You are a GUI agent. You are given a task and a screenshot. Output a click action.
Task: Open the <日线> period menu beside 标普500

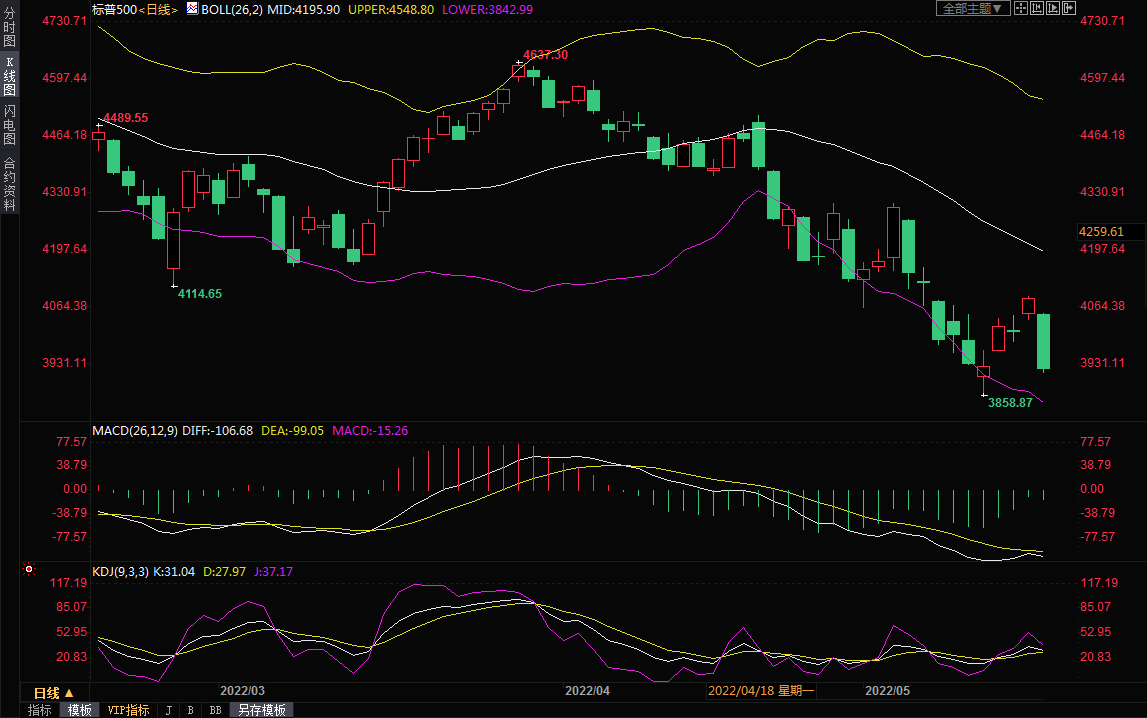pos(157,8)
